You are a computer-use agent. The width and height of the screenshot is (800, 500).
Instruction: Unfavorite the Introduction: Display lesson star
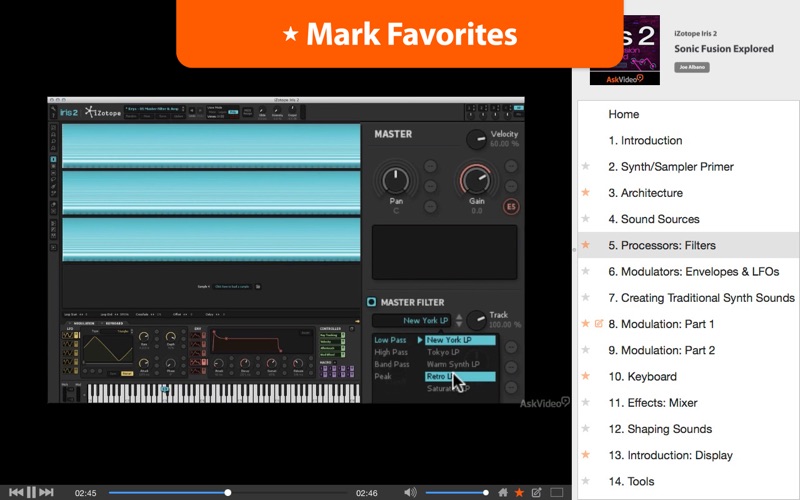tap(586, 455)
